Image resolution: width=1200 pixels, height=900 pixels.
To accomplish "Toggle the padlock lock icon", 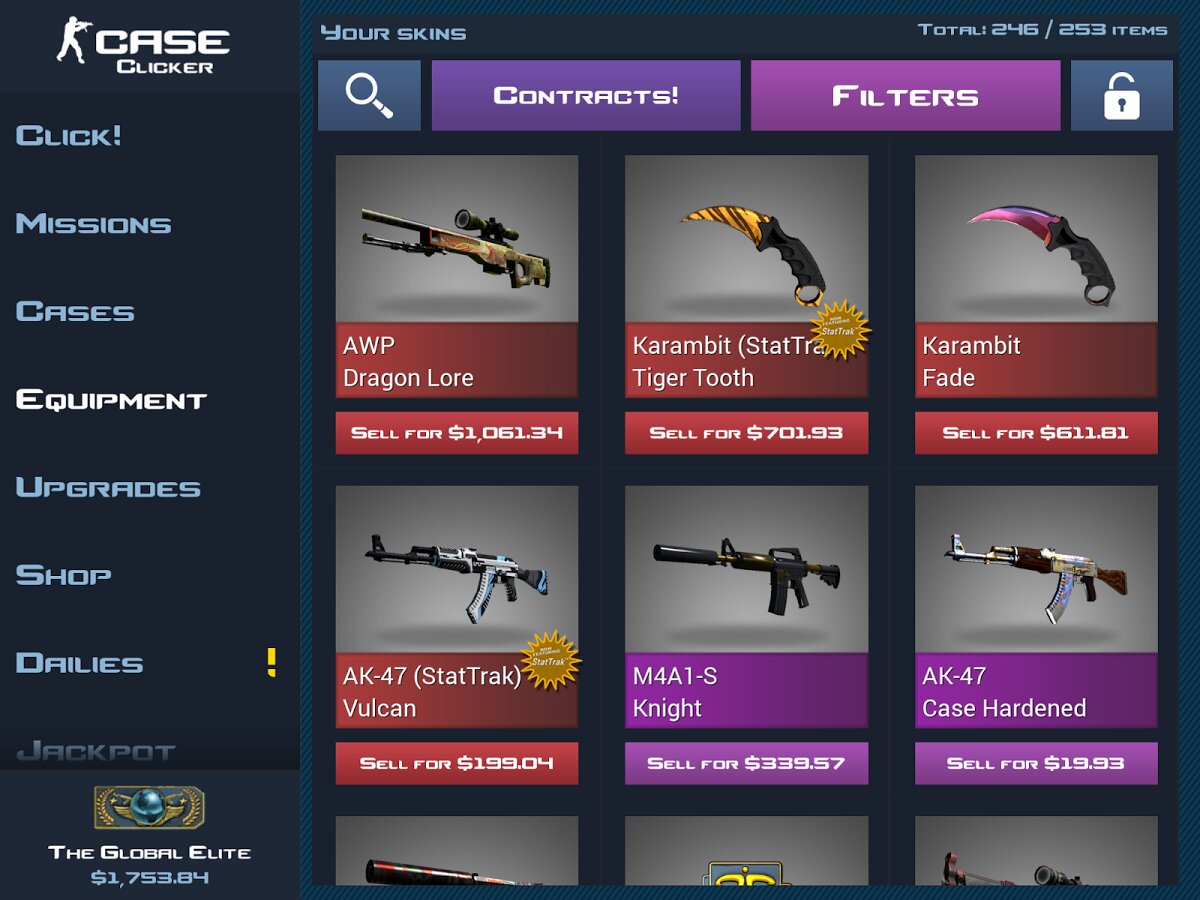I will tap(1121, 95).
